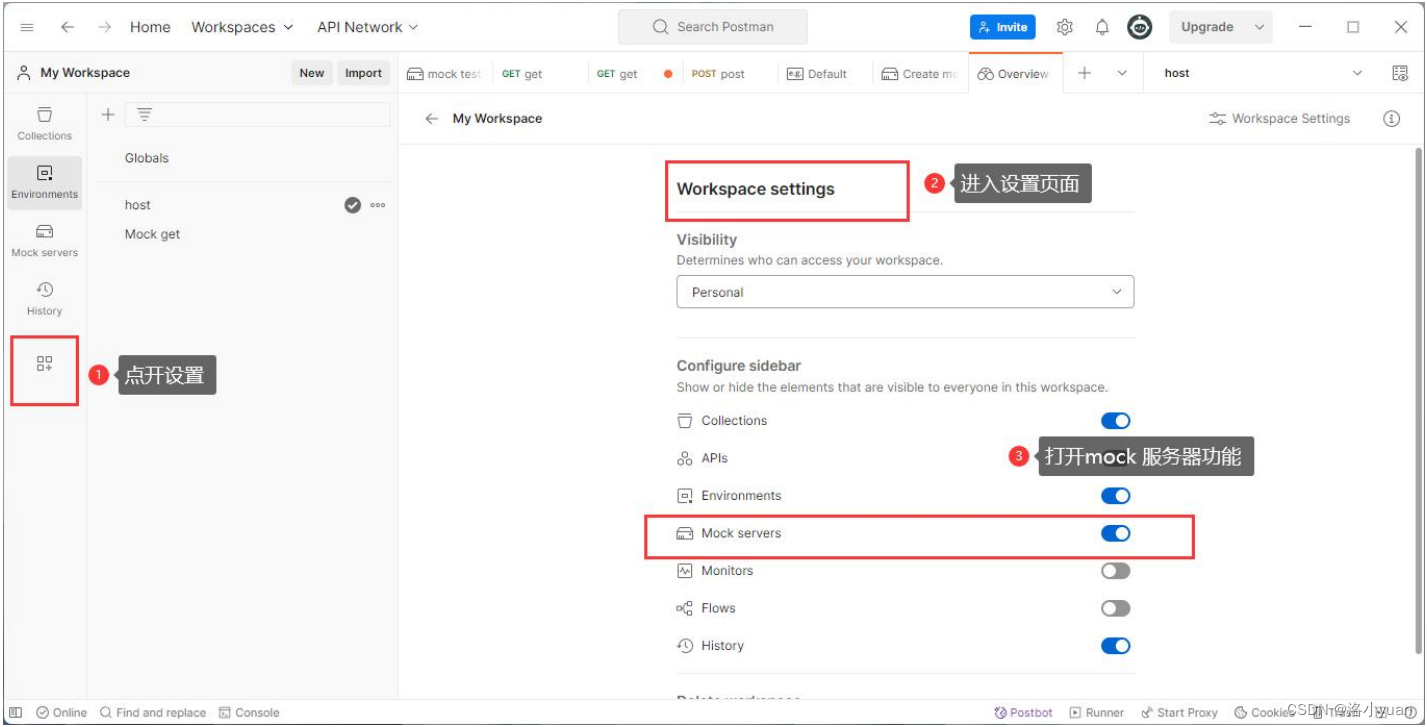Go back with the left arrow
The image size is (1427, 727).
pyautogui.click(x=67, y=27)
